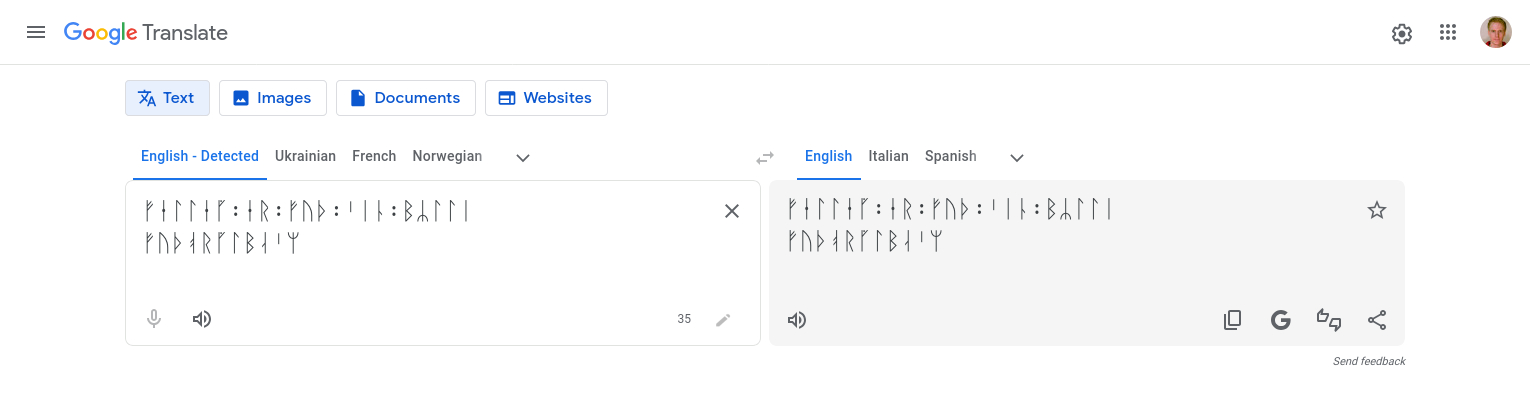The height and width of the screenshot is (400, 1530).
Task: Click the Send feedback link
Action: 1369,361
